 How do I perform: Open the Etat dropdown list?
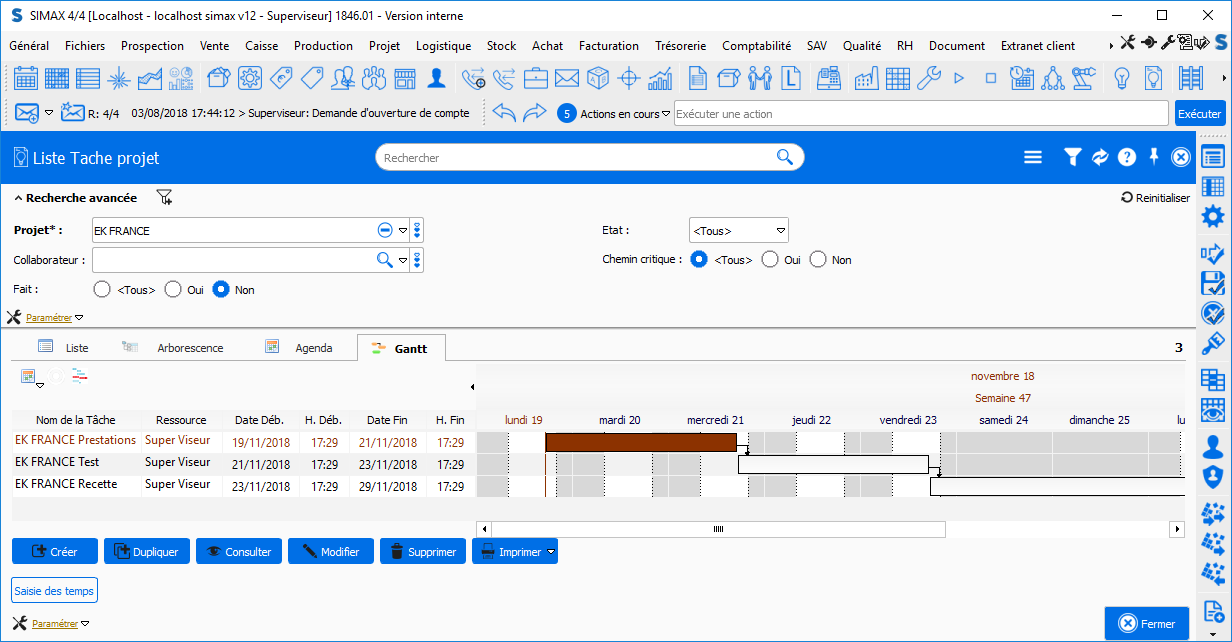coord(781,231)
